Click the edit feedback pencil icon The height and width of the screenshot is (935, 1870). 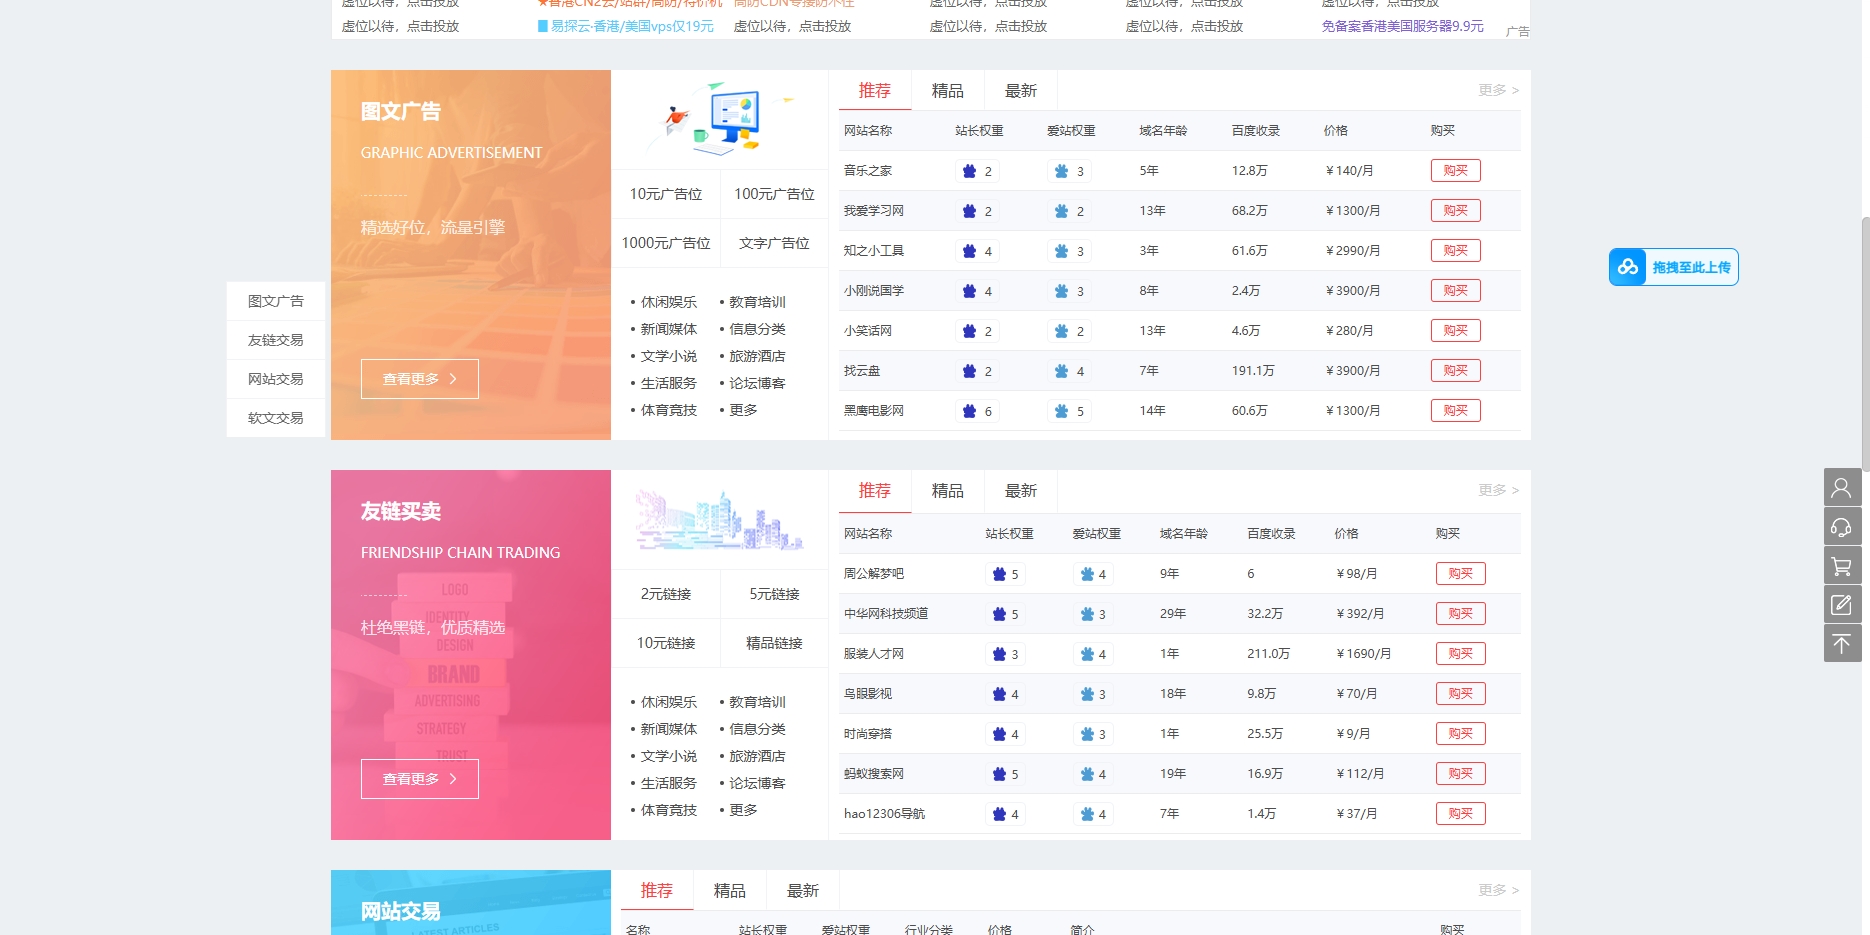click(x=1842, y=605)
